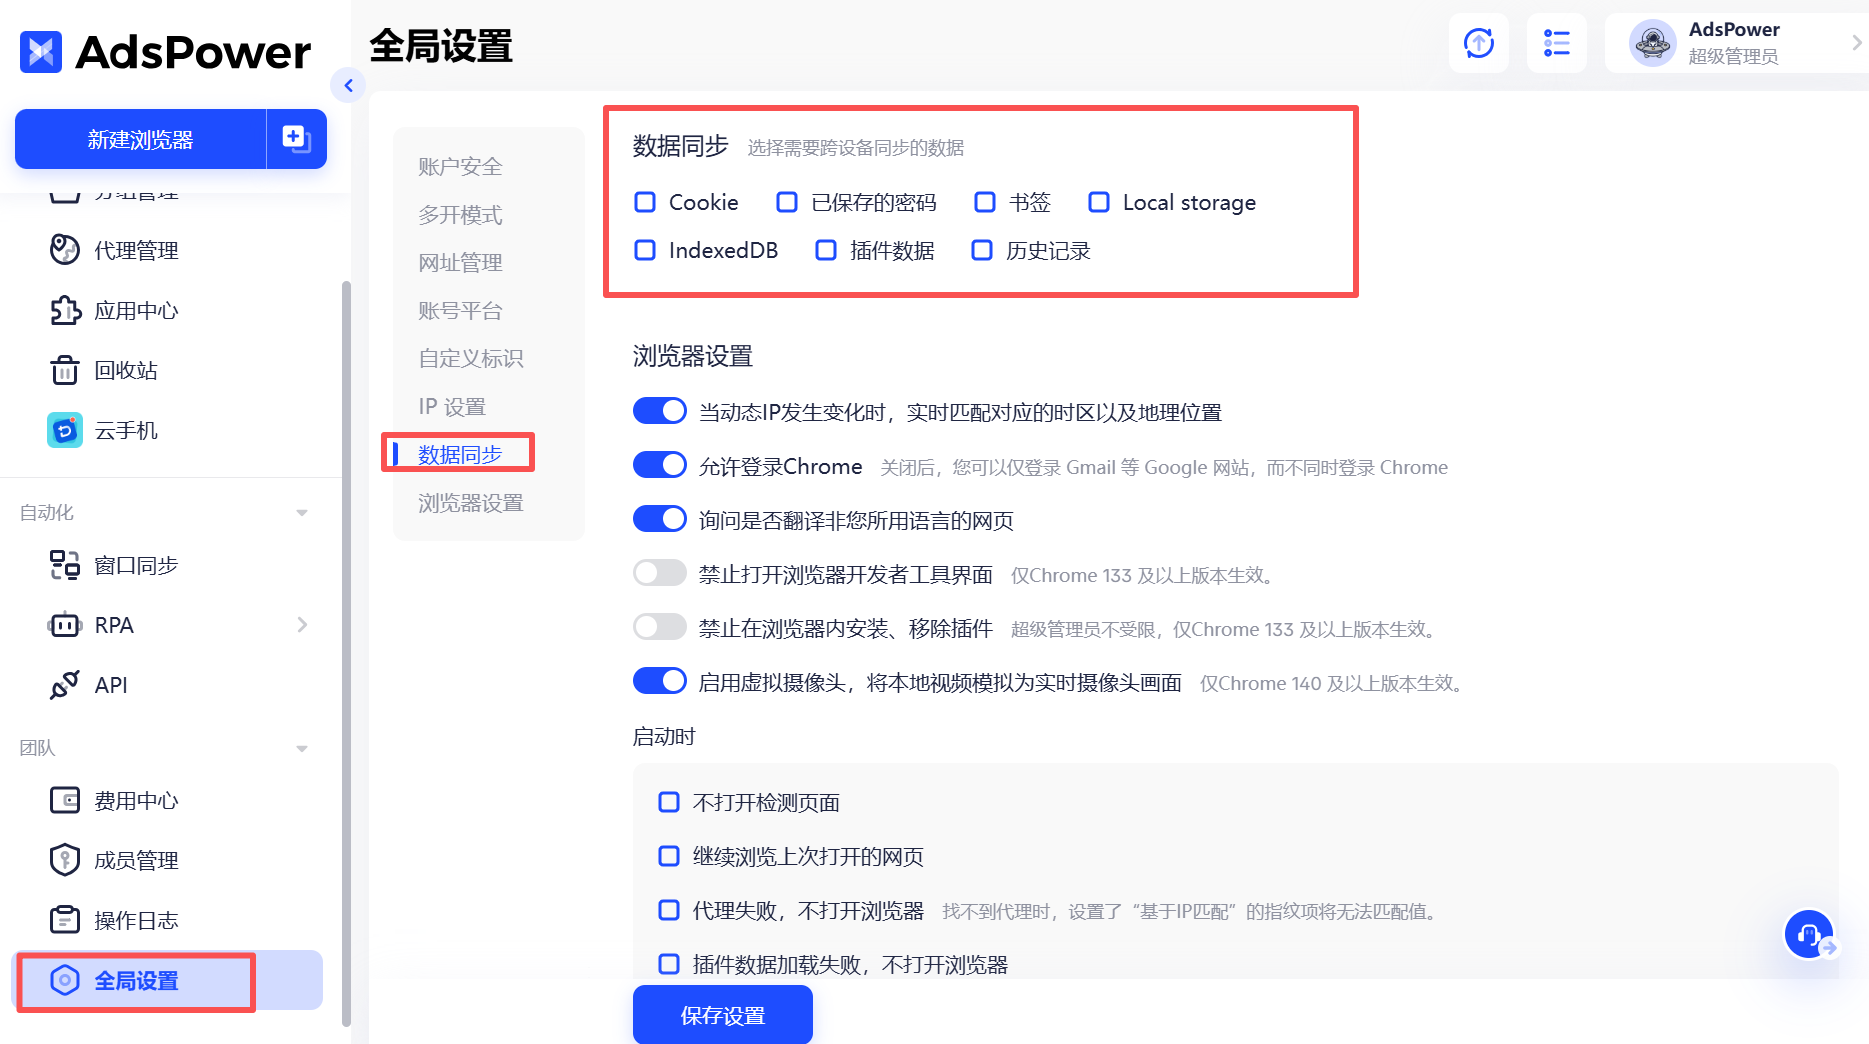Collapse the left sidebar with the chevron
Viewport: 1869px width, 1044px height.
tap(348, 86)
